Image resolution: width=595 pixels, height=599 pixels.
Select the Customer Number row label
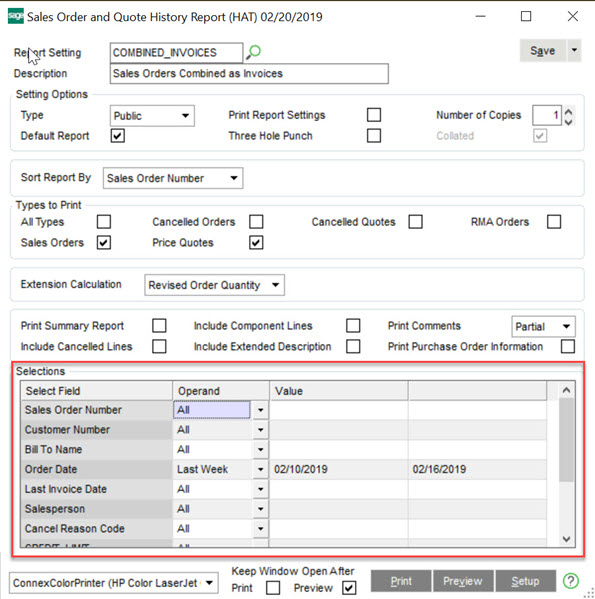96,430
